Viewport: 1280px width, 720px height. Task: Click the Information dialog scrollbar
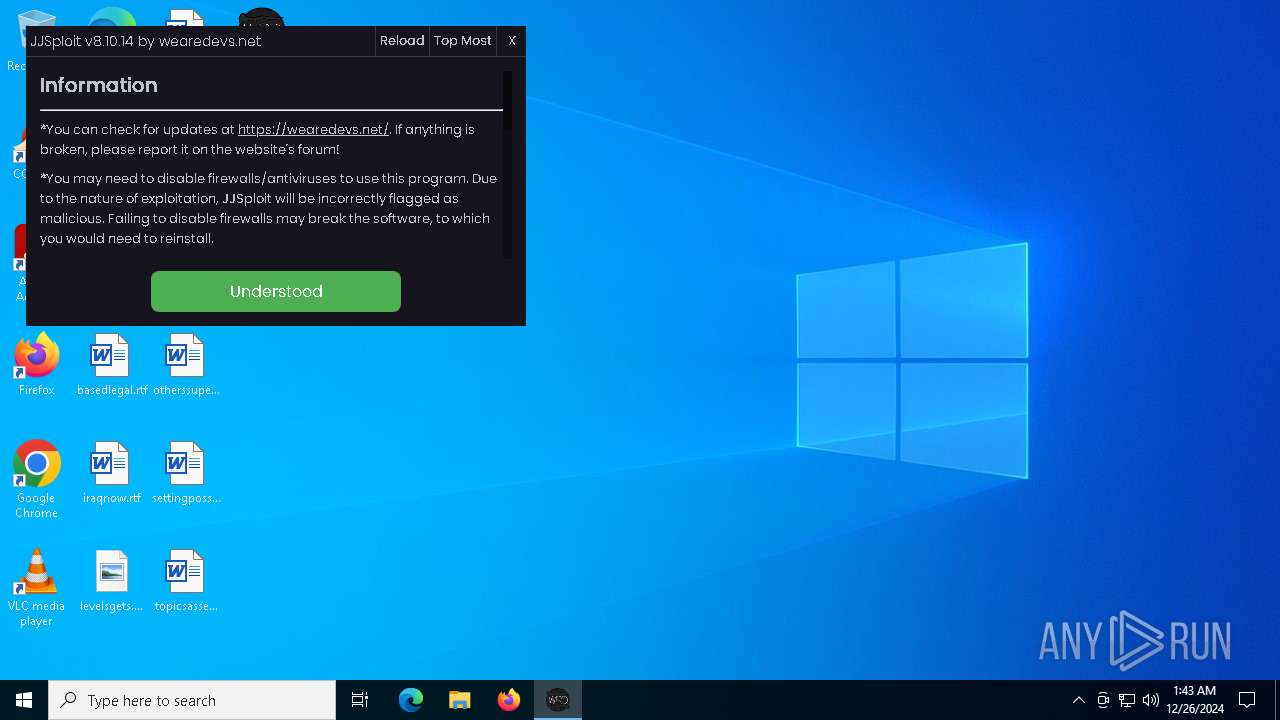tap(507, 100)
